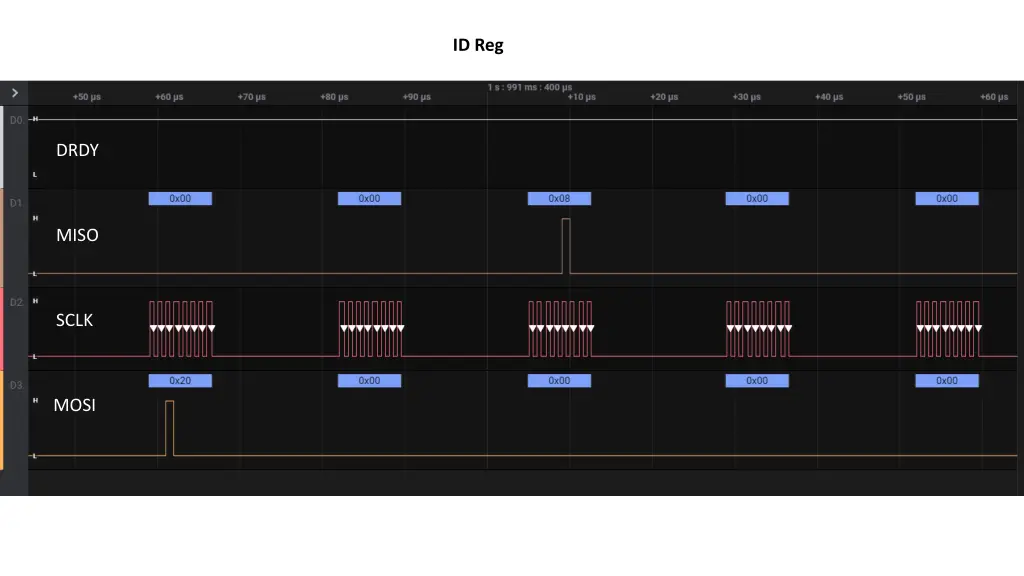
Task: Click the +80 µs time ruler mark
Action: click(334, 97)
